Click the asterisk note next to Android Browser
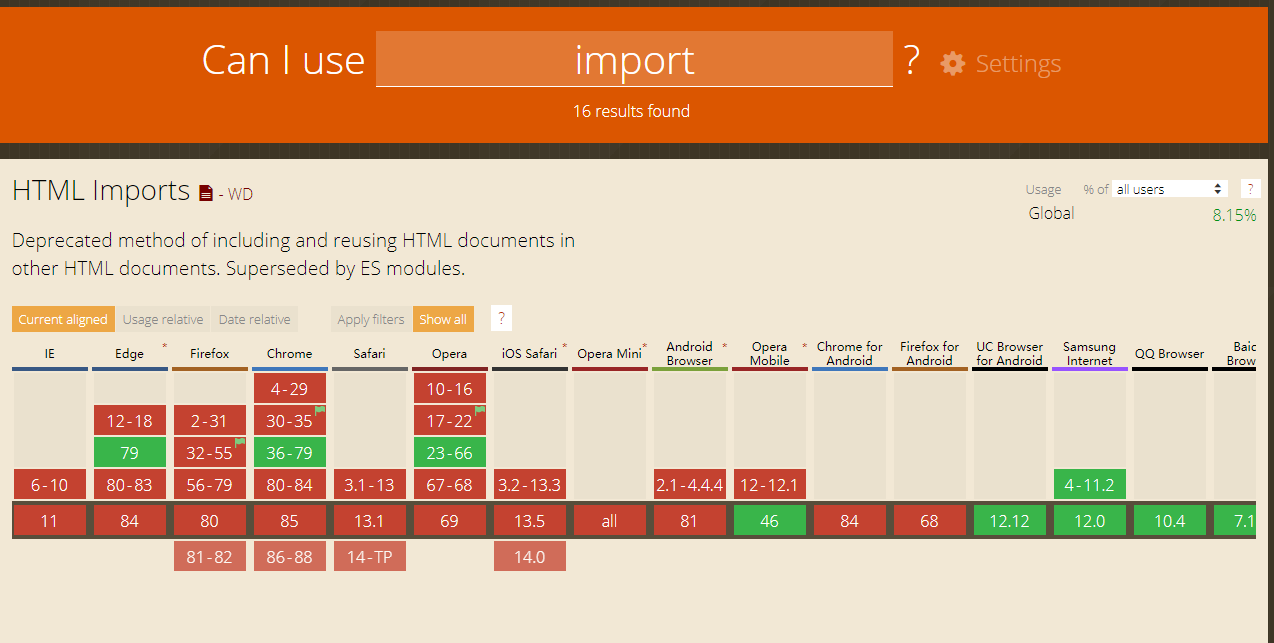This screenshot has width=1274, height=643. (724, 347)
